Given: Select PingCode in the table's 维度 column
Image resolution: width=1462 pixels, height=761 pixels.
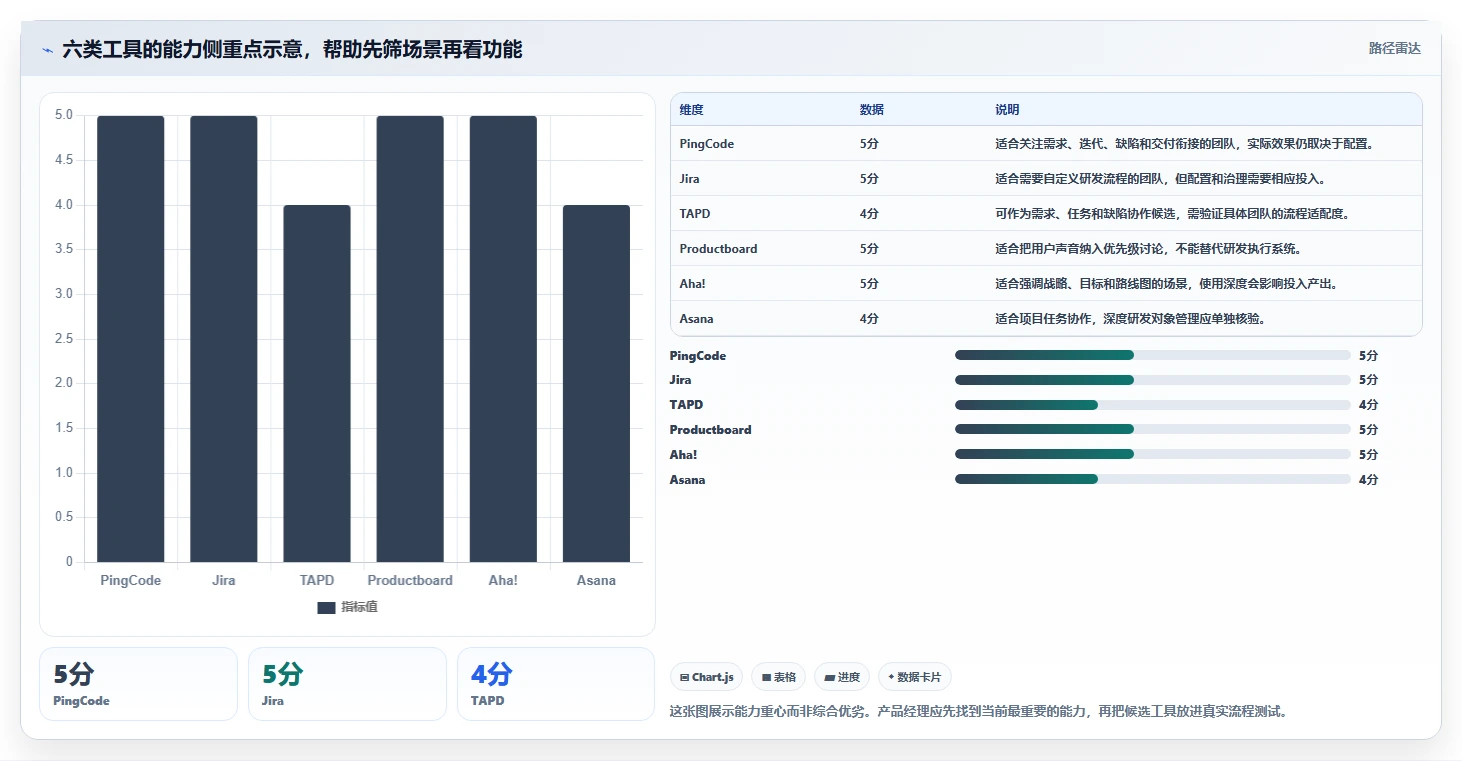Looking at the screenshot, I should (x=706, y=144).
